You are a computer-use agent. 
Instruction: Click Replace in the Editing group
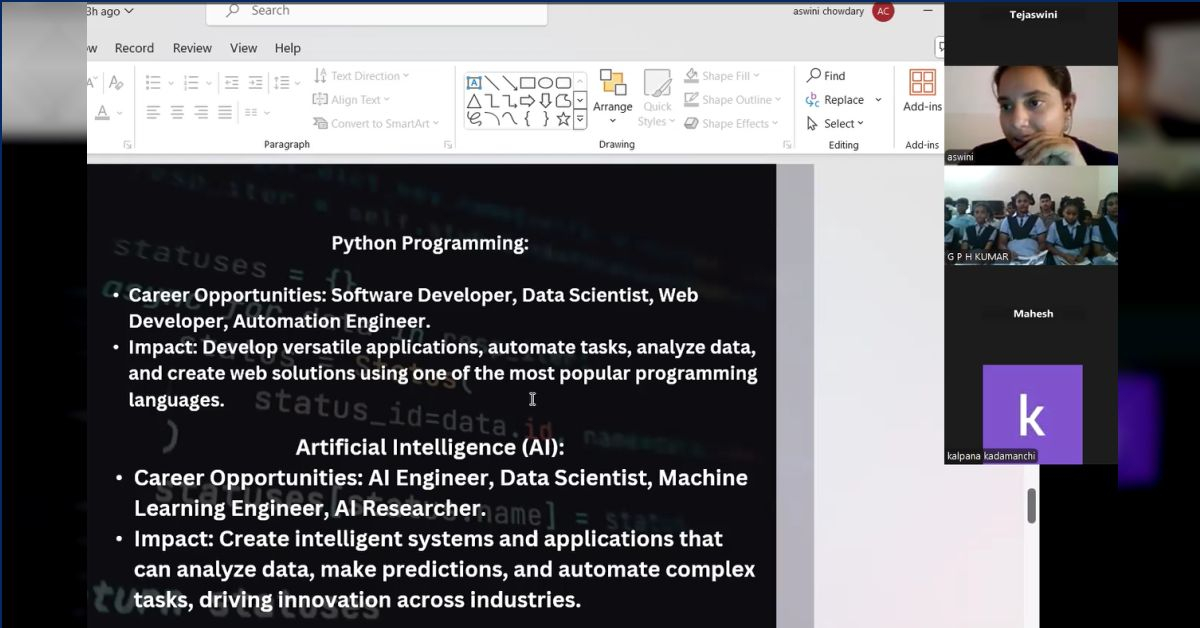tap(843, 99)
